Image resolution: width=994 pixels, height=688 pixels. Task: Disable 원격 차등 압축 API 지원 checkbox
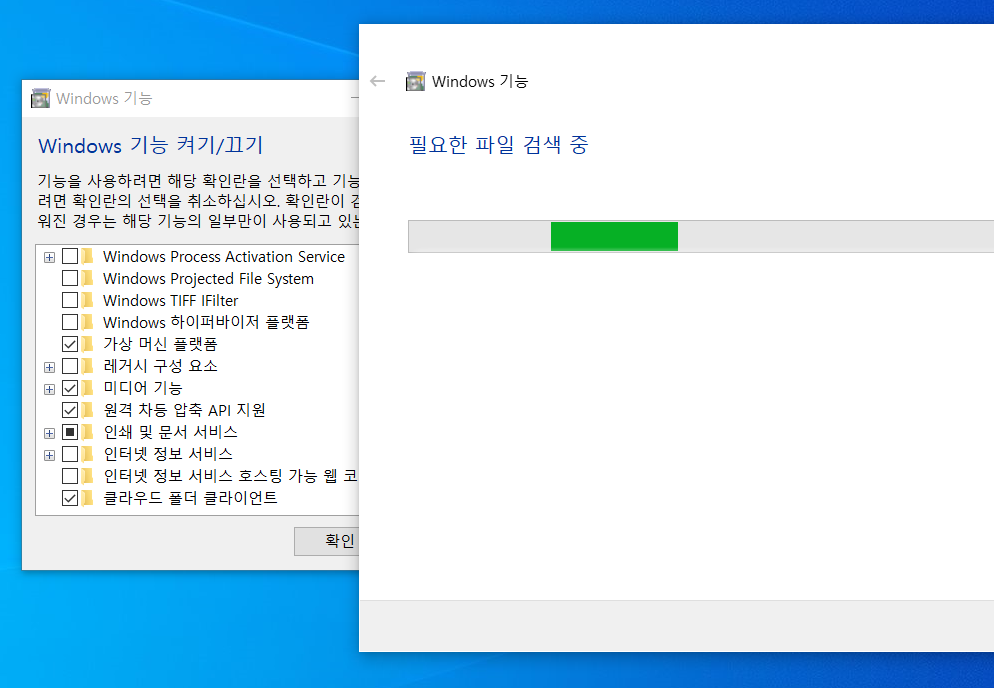point(70,410)
